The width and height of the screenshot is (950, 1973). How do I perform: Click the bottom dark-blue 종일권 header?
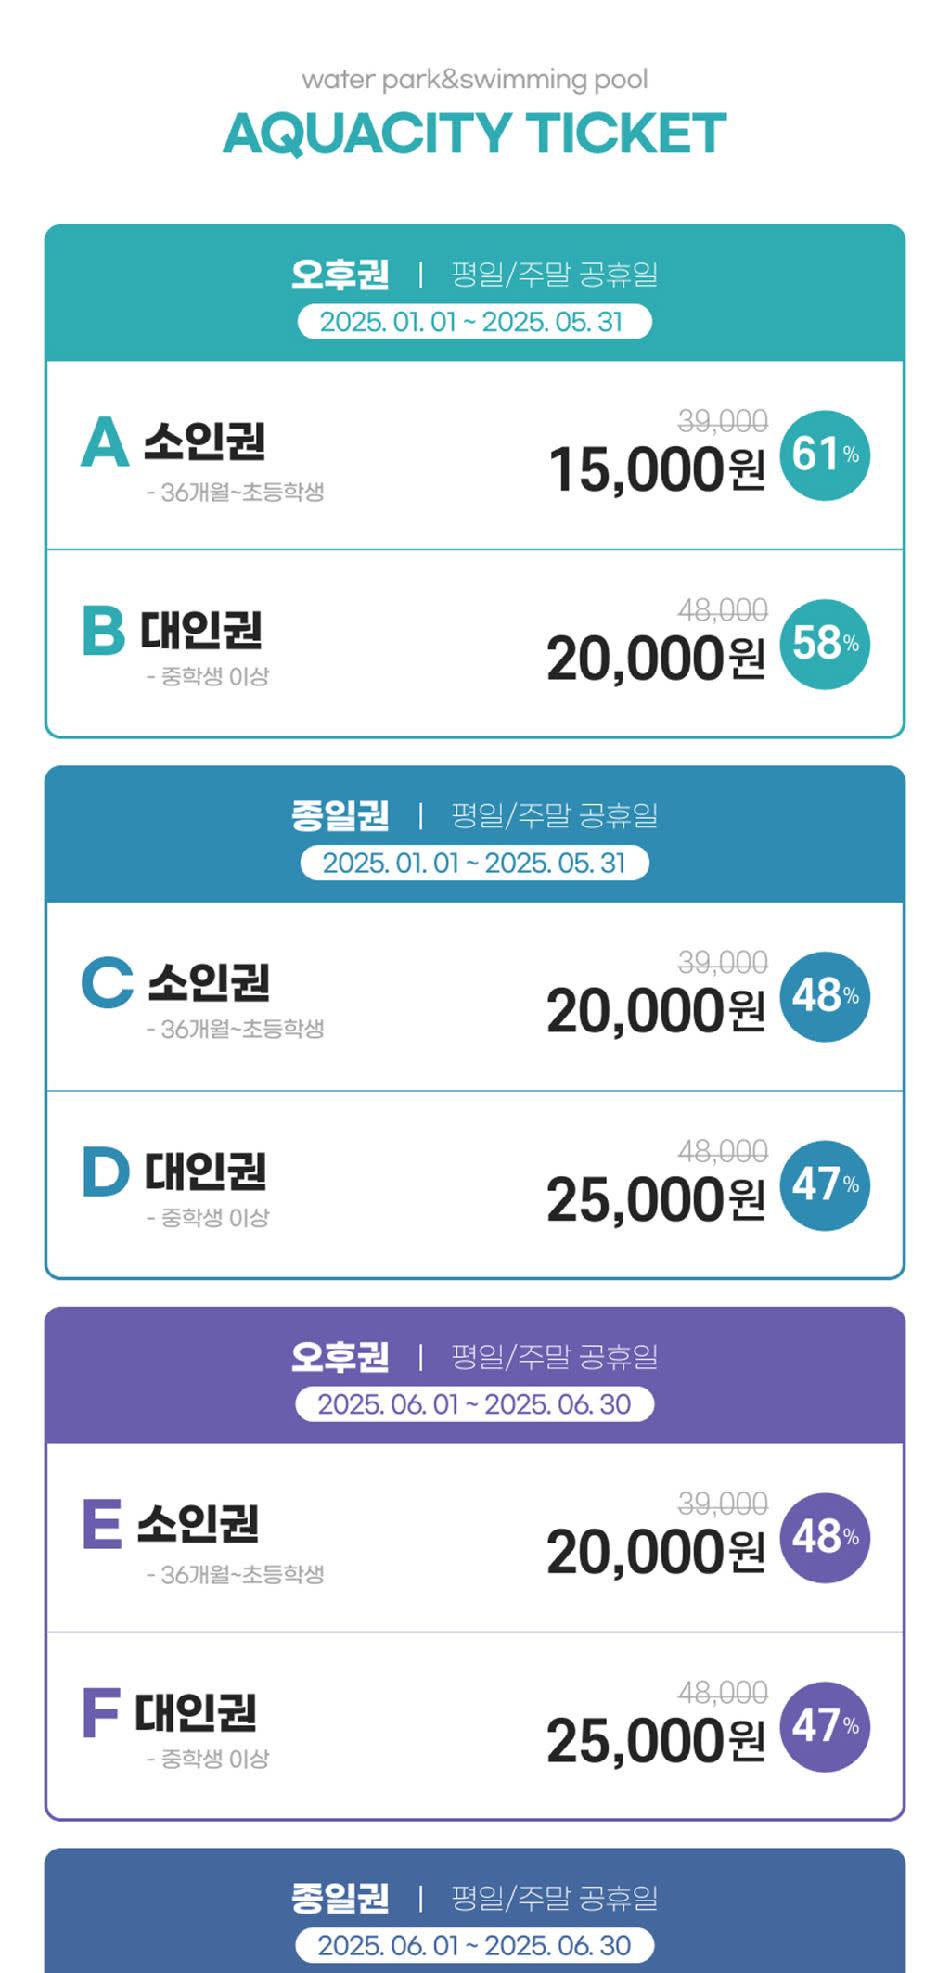340,1898
